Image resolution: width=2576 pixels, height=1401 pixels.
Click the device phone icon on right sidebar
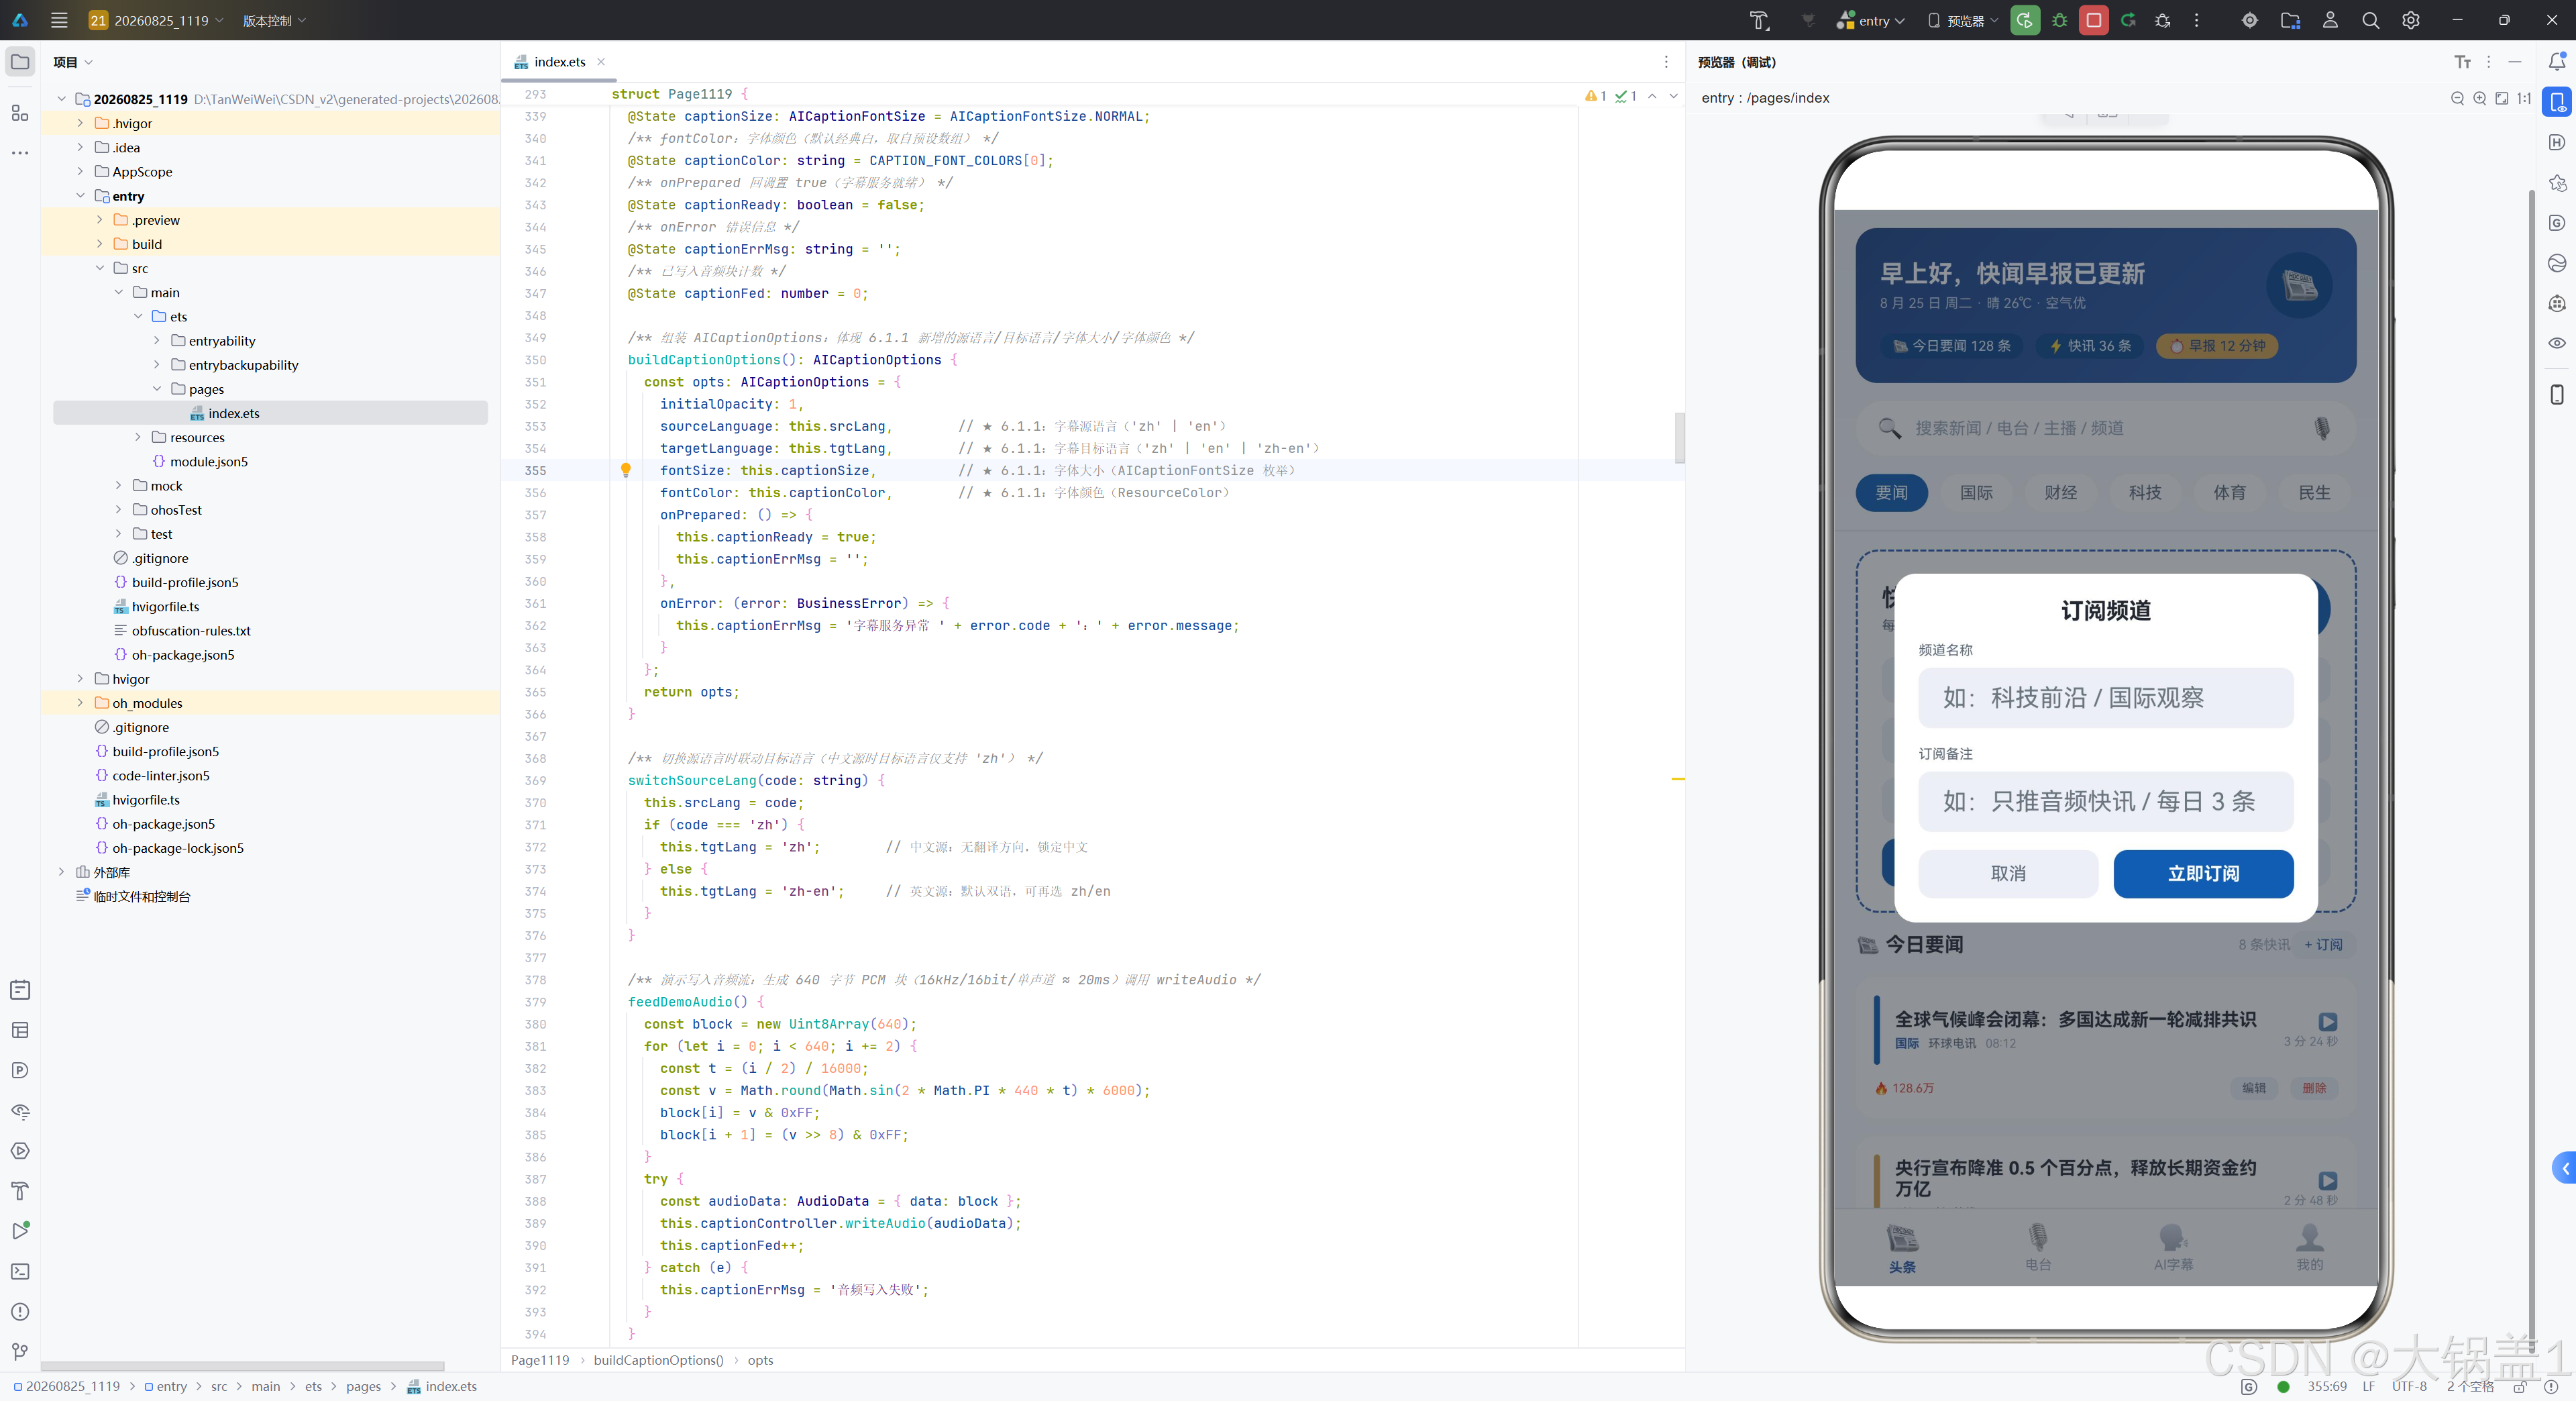(2557, 394)
